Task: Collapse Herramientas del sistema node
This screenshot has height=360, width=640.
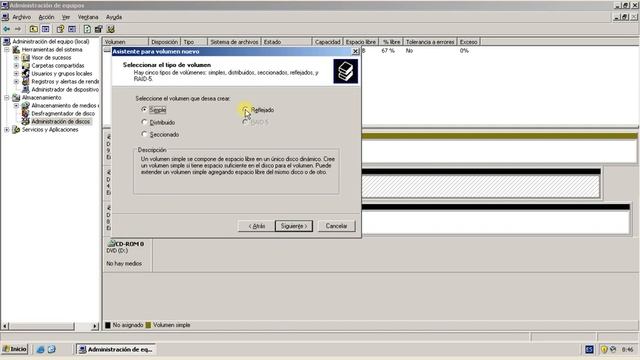Action: pyautogui.click(x=7, y=49)
